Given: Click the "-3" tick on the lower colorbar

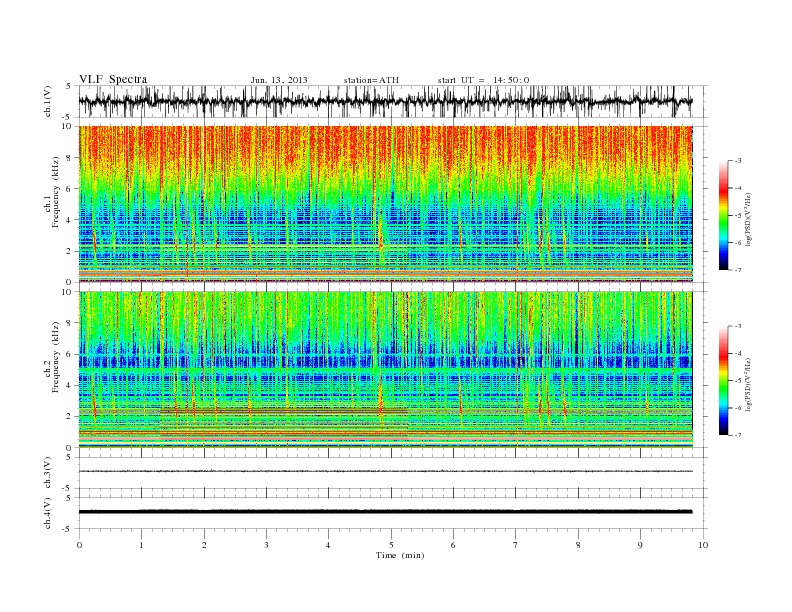Looking at the screenshot, I should [x=737, y=326].
